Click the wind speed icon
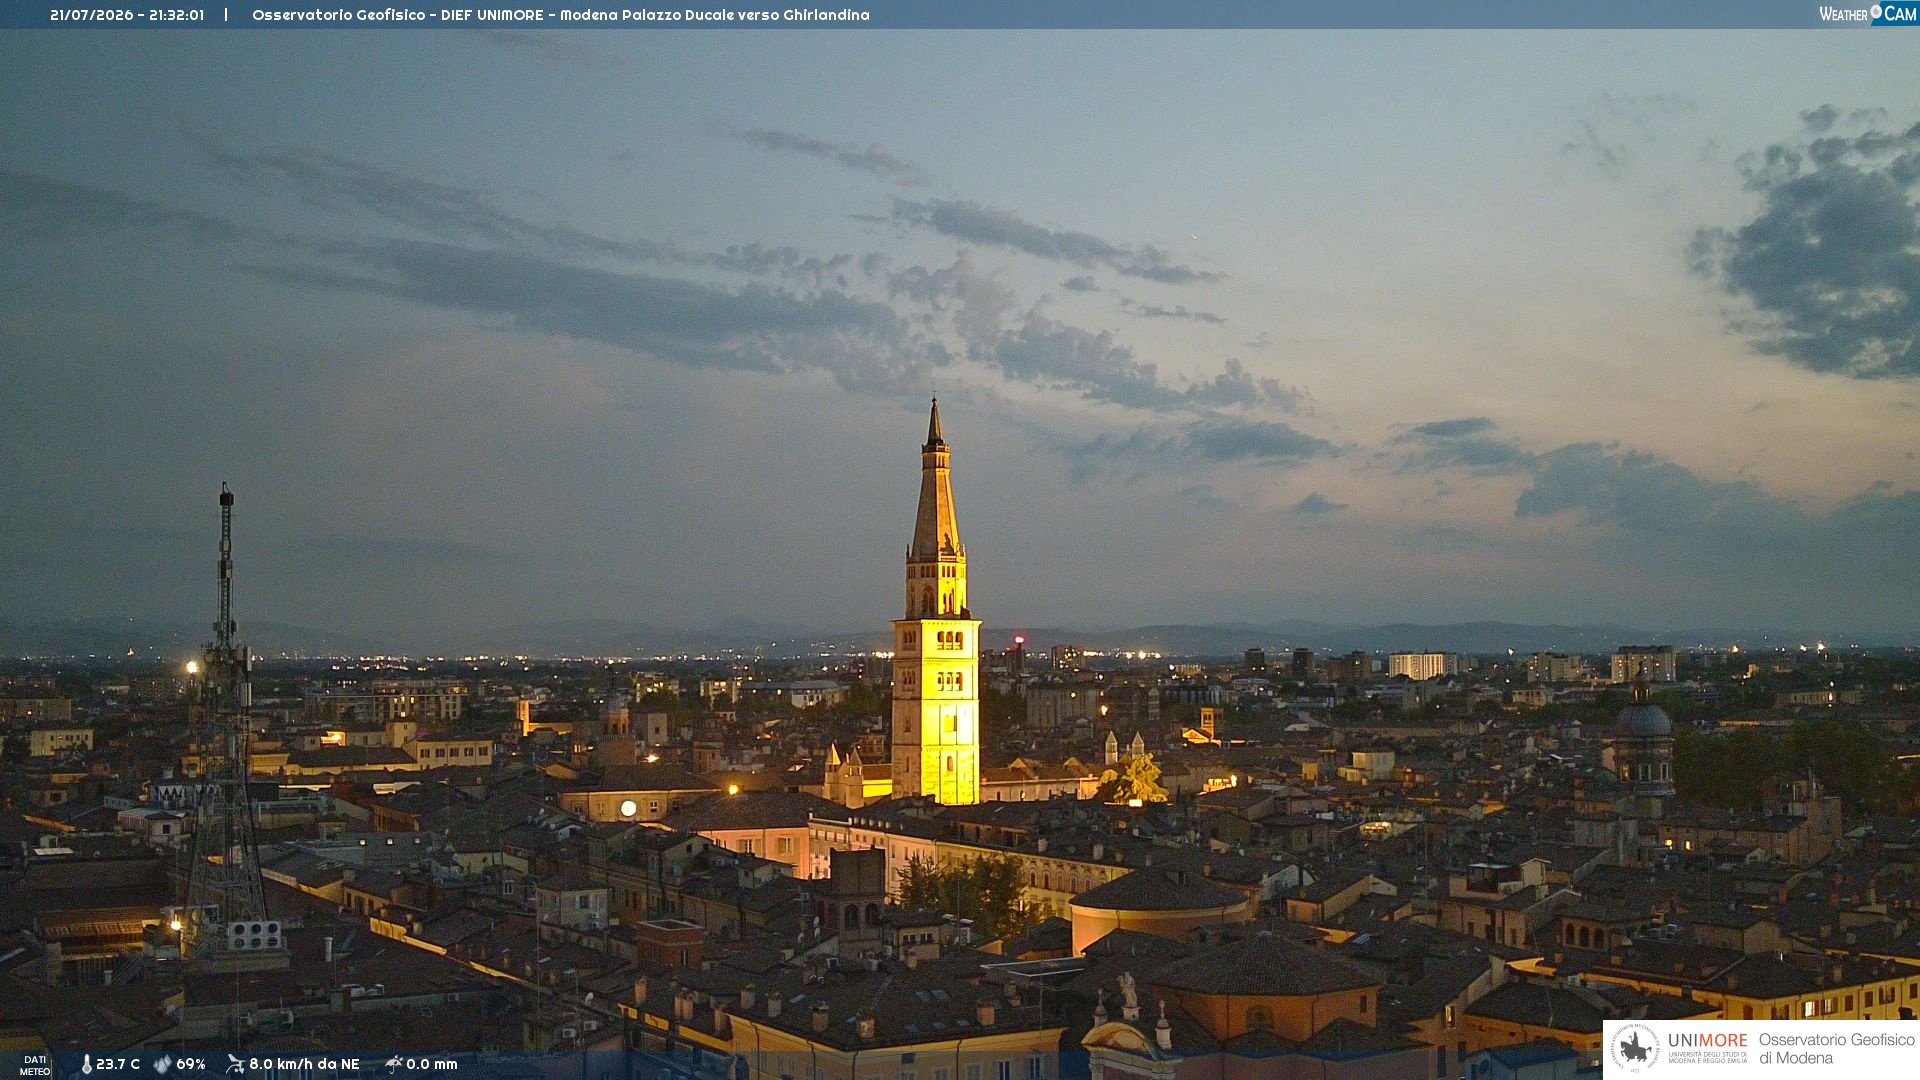The width and height of the screenshot is (1920, 1080). [235, 1064]
